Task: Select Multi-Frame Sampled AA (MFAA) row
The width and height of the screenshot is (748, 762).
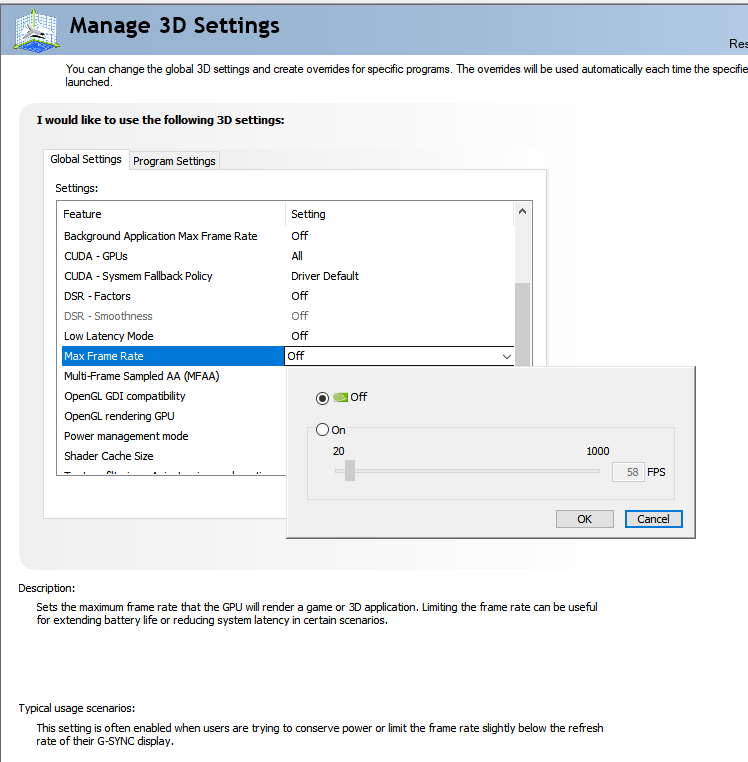Action: coord(174,376)
